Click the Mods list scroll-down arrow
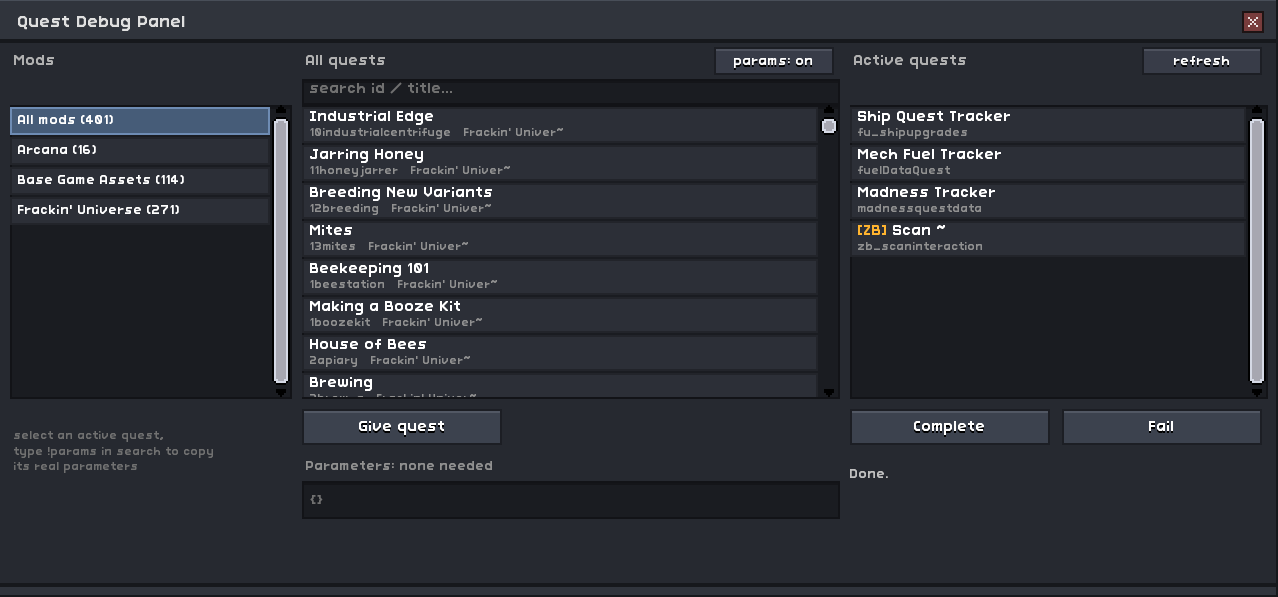Viewport: 1278px width, 597px height. click(x=281, y=392)
